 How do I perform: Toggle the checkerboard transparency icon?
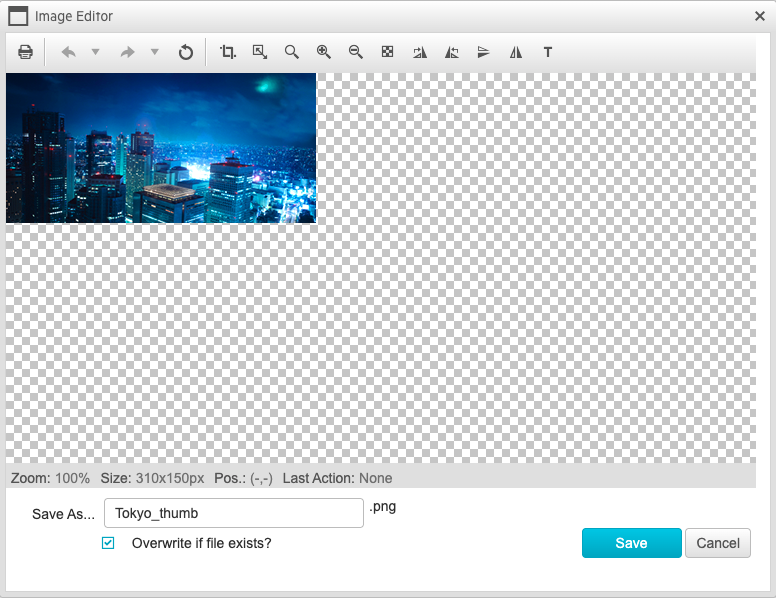(388, 51)
